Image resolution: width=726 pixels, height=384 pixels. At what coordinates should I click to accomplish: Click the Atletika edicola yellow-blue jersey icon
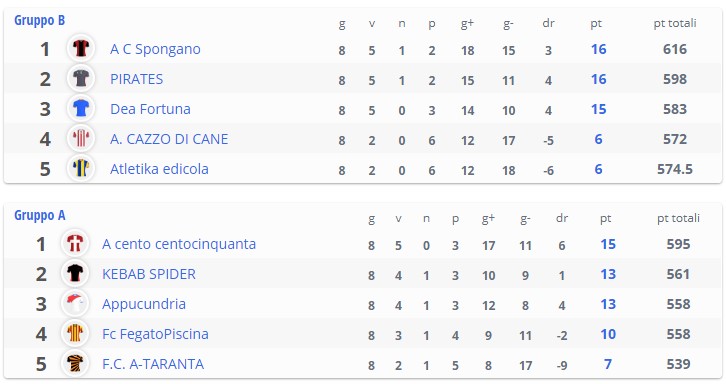81,168
